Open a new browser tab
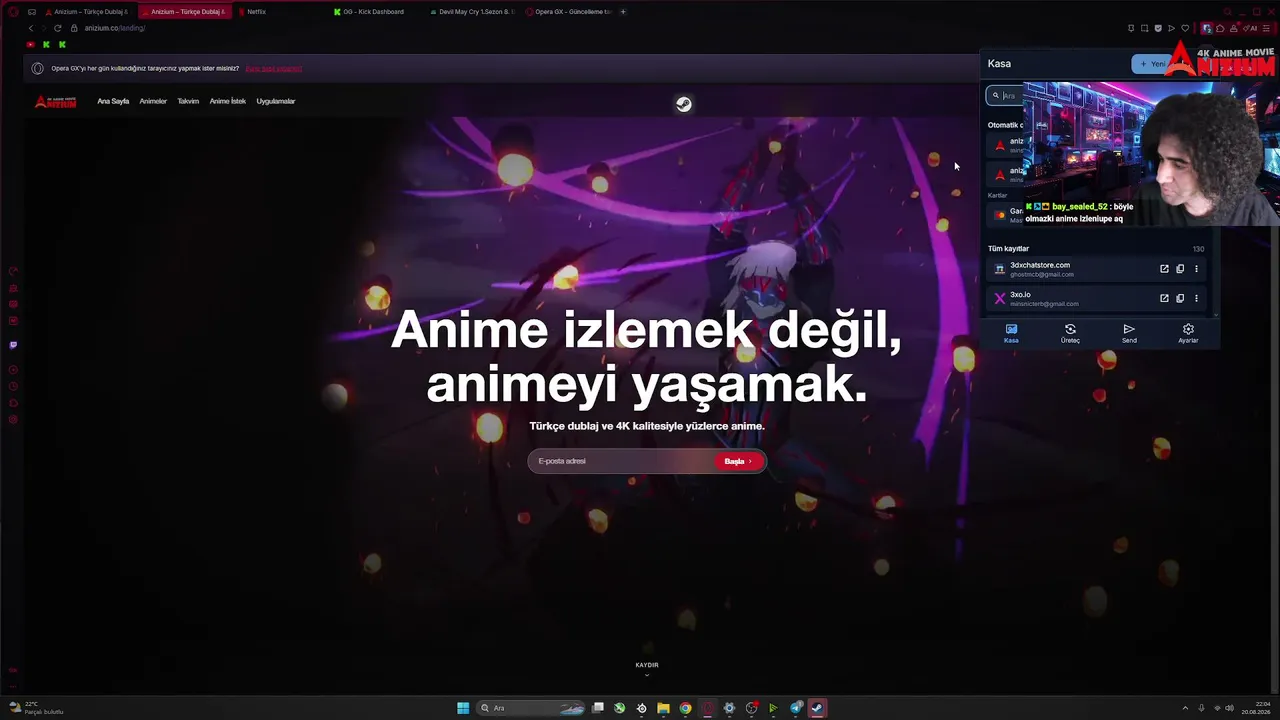 click(623, 12)
